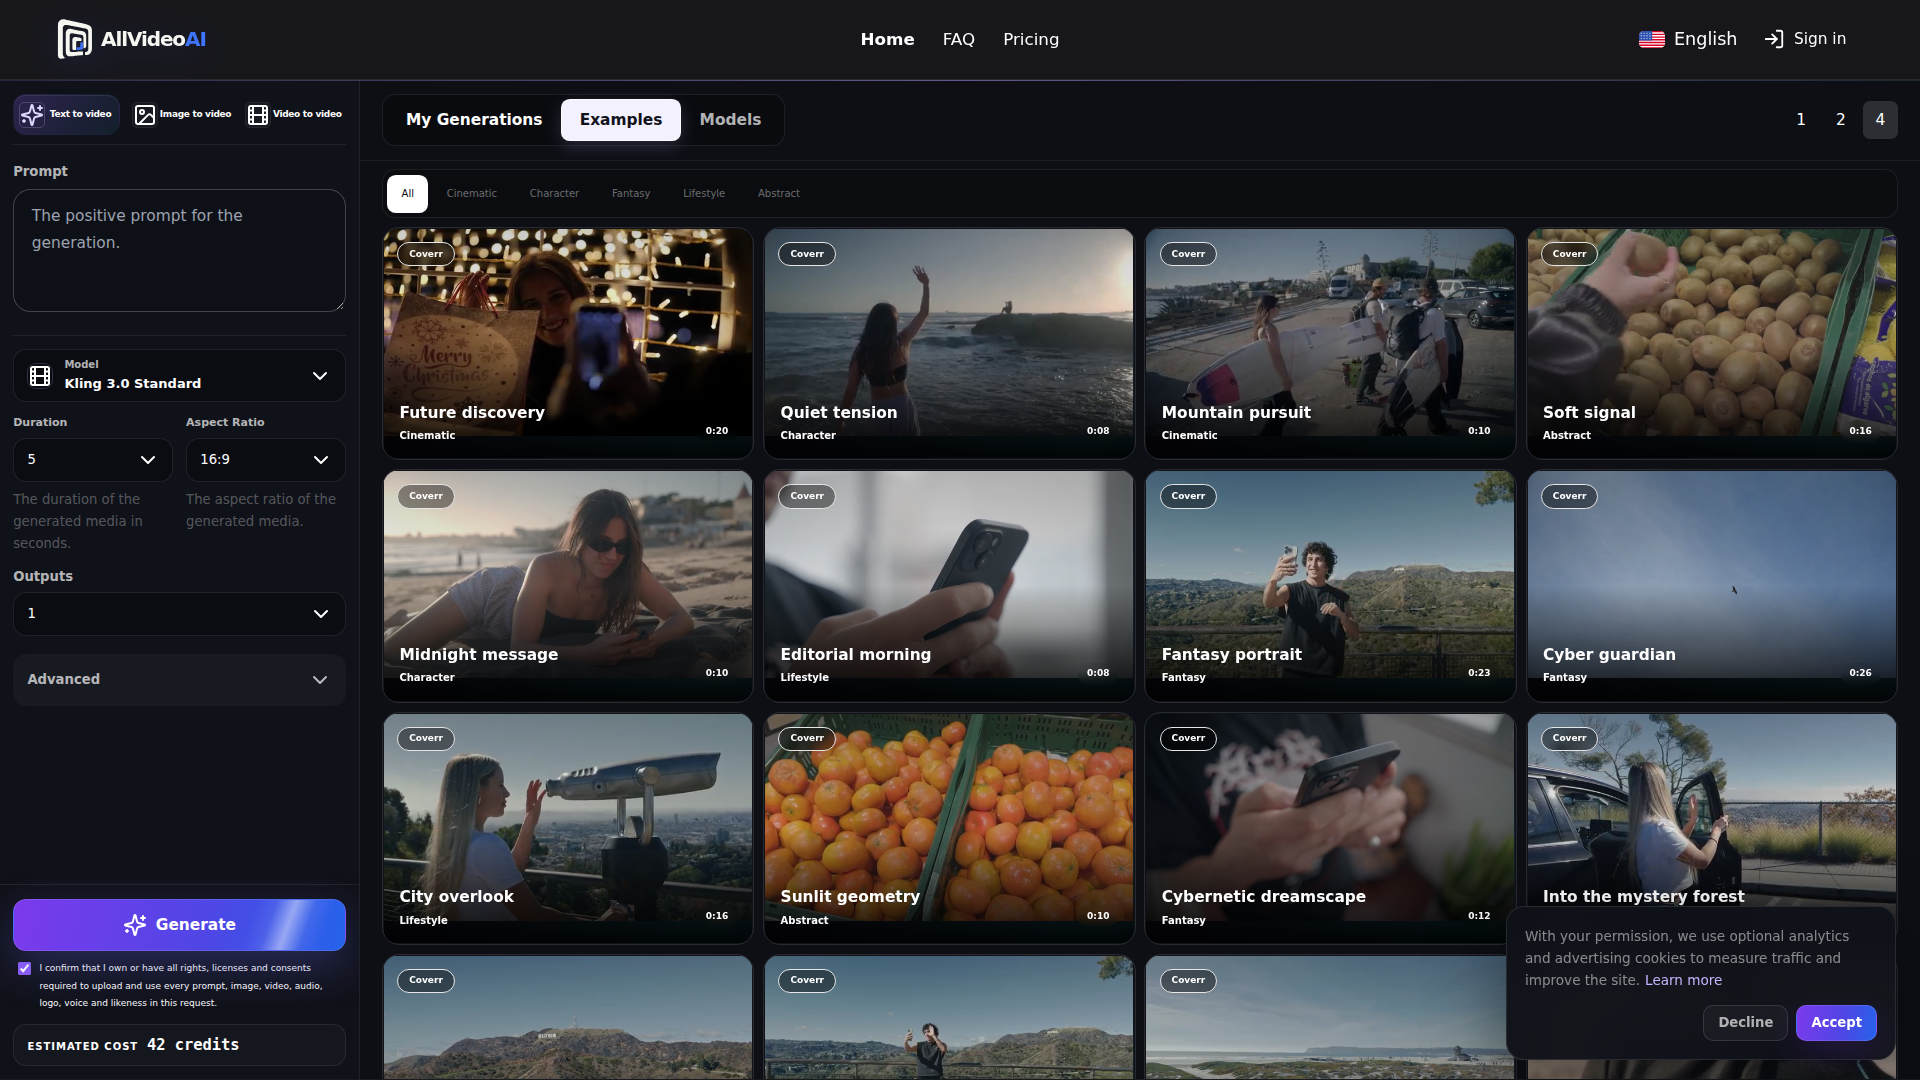Screen dimensions: 1920x1080
Task: Go to examples page 1
Action: (x=1801, y=120)
